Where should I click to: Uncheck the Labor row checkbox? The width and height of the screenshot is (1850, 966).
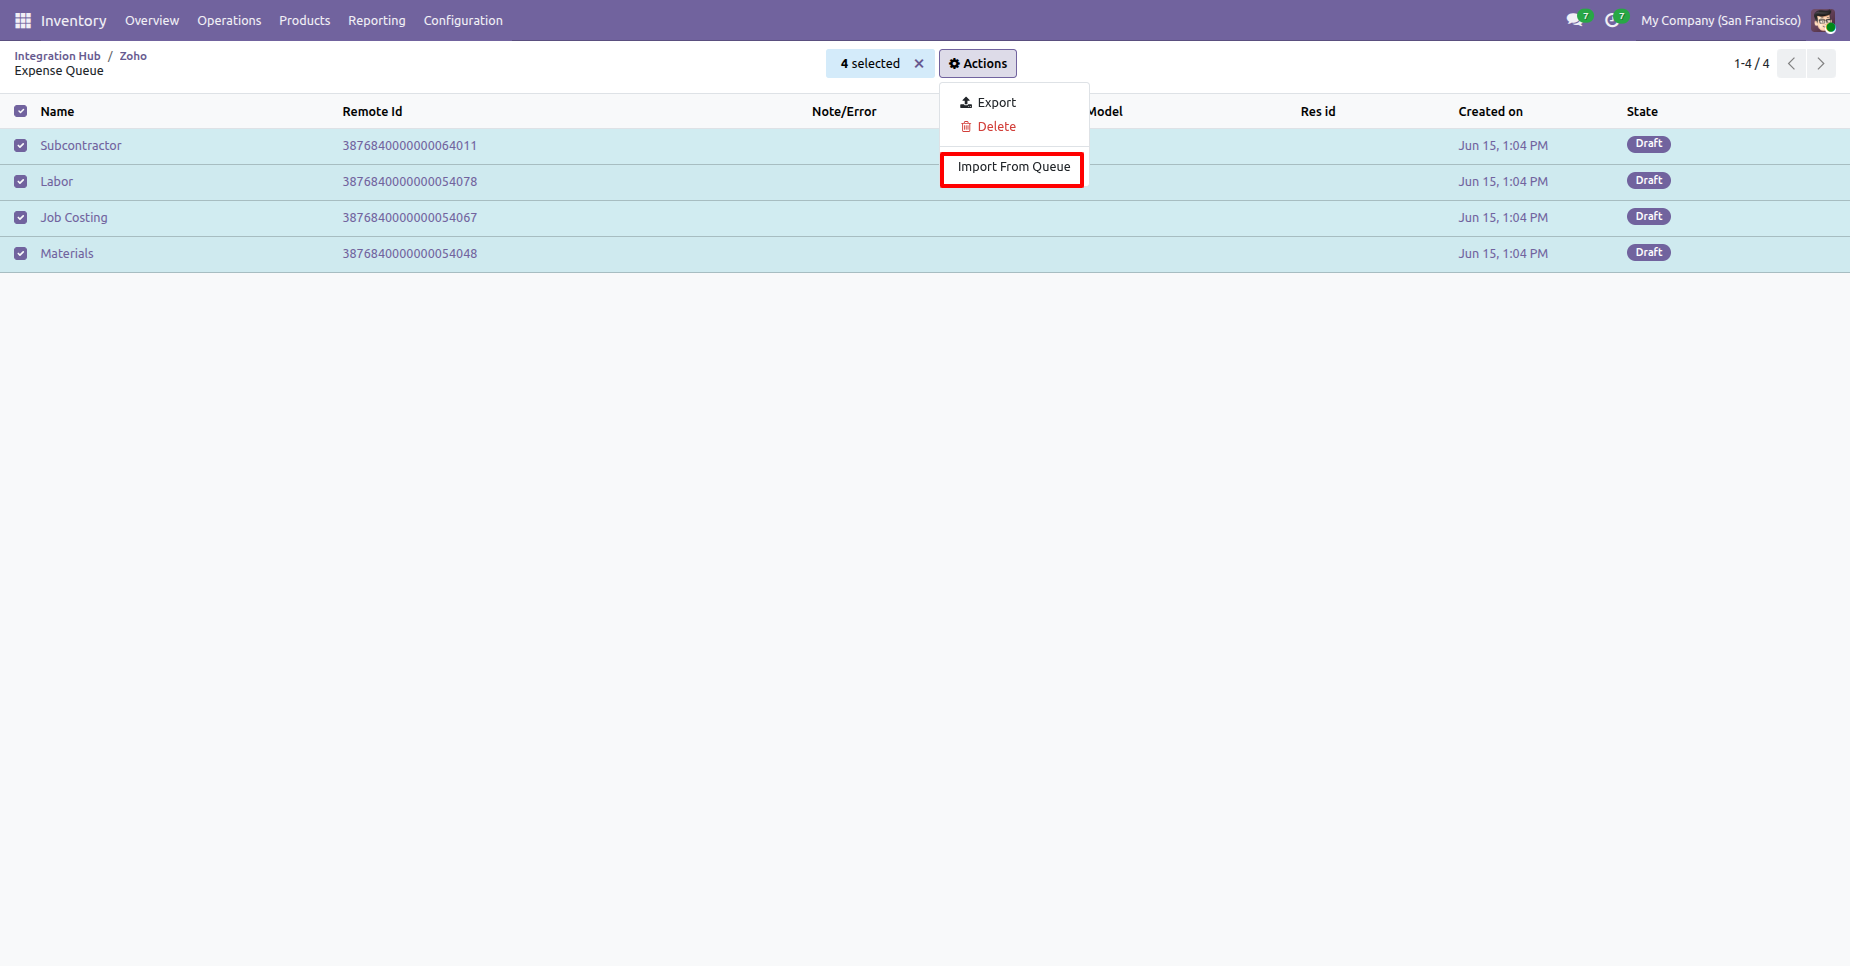(x=21, y=182)
